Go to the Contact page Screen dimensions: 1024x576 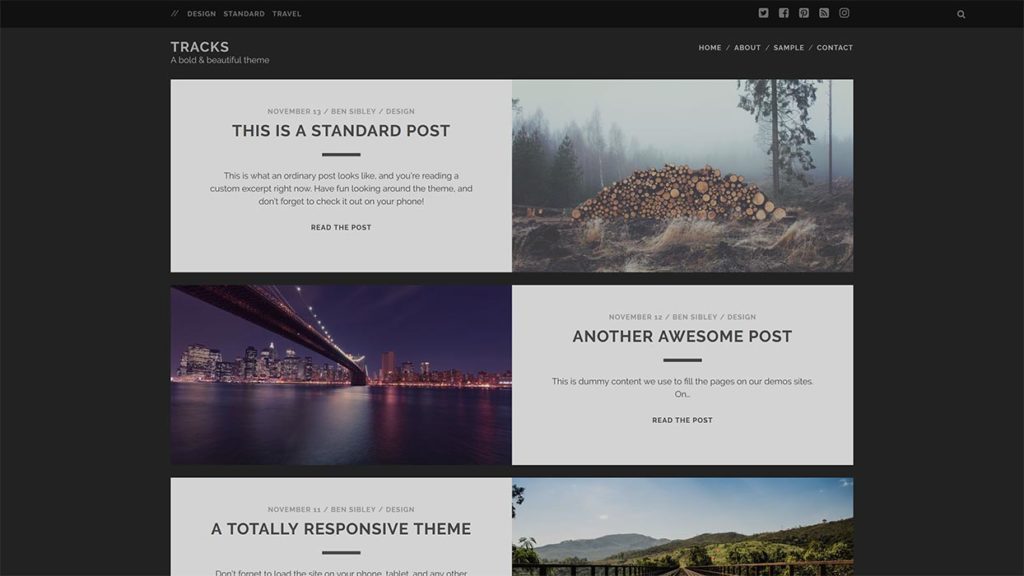click(834, 48)
